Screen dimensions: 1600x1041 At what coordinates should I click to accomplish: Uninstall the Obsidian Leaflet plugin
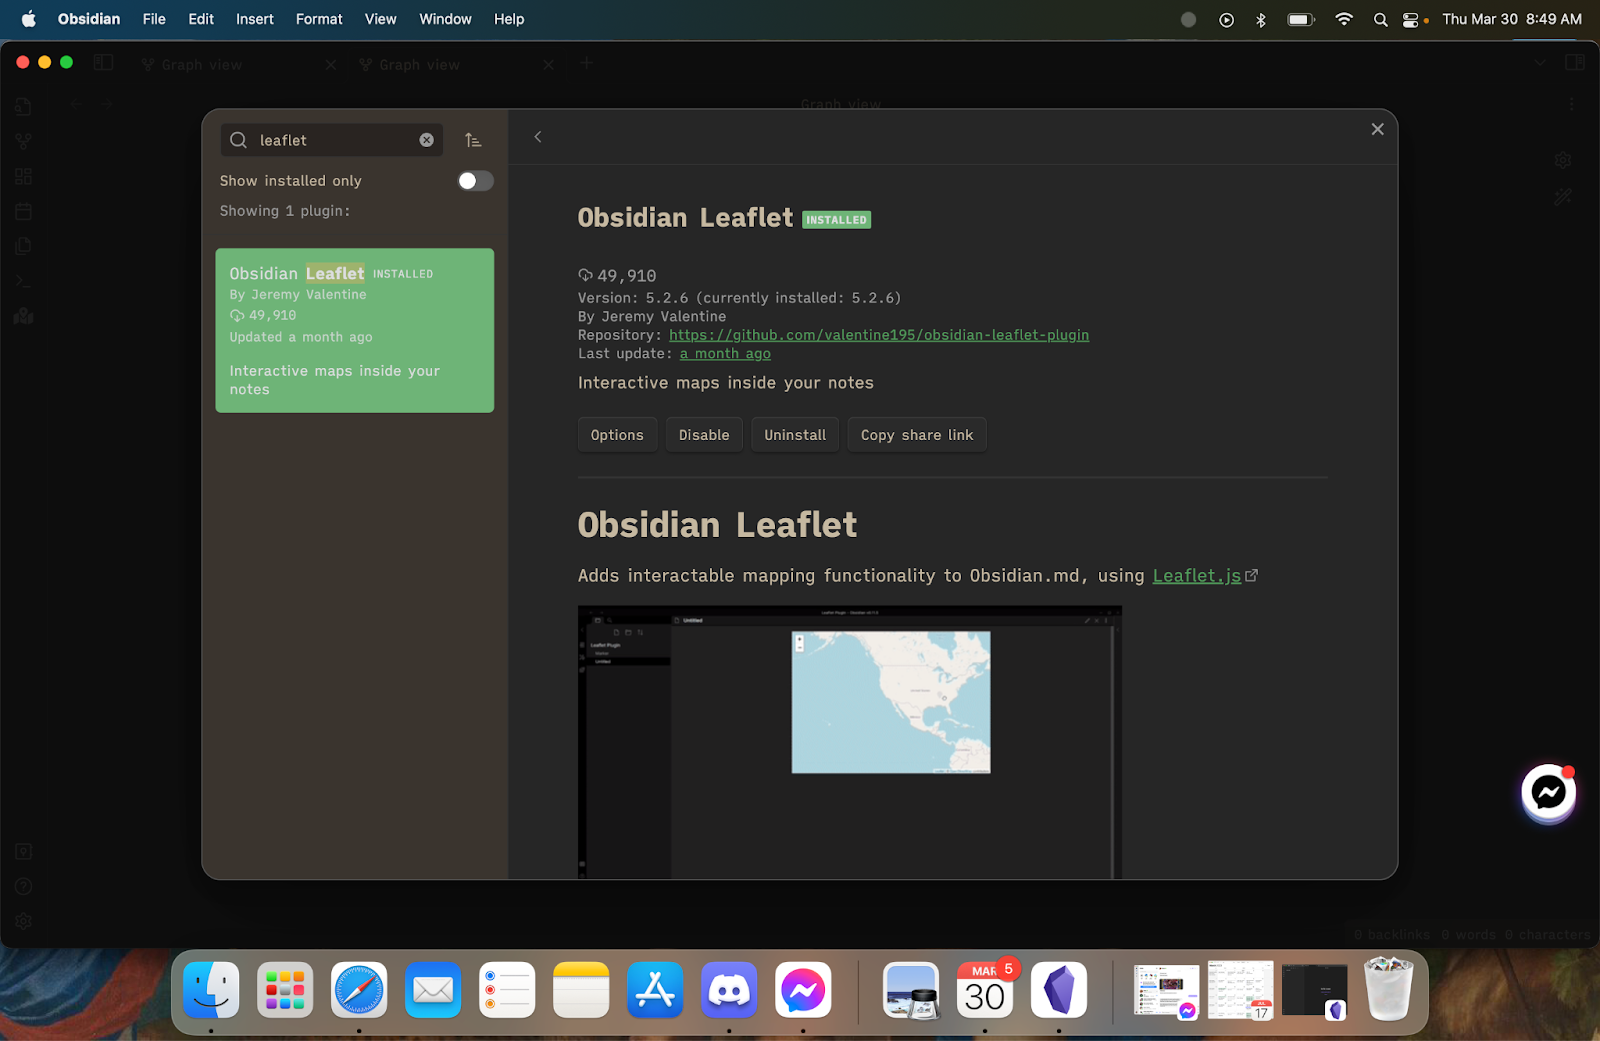[x=795, y=435]
